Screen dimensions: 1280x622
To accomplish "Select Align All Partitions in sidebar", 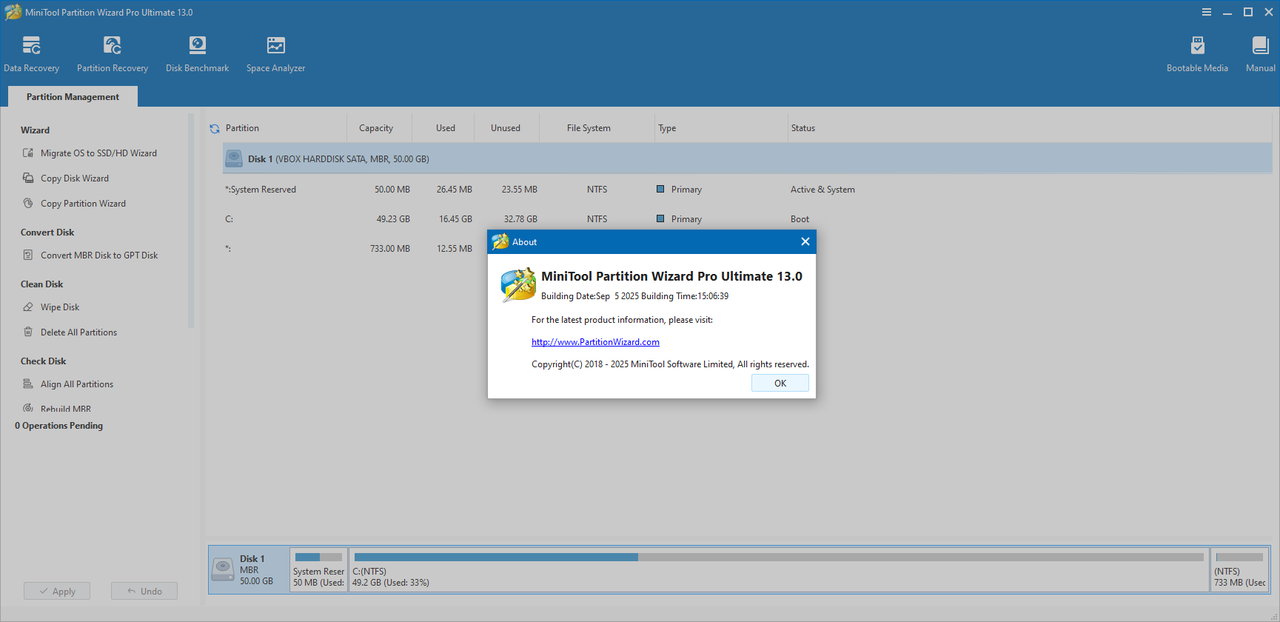I will [77, 384].
